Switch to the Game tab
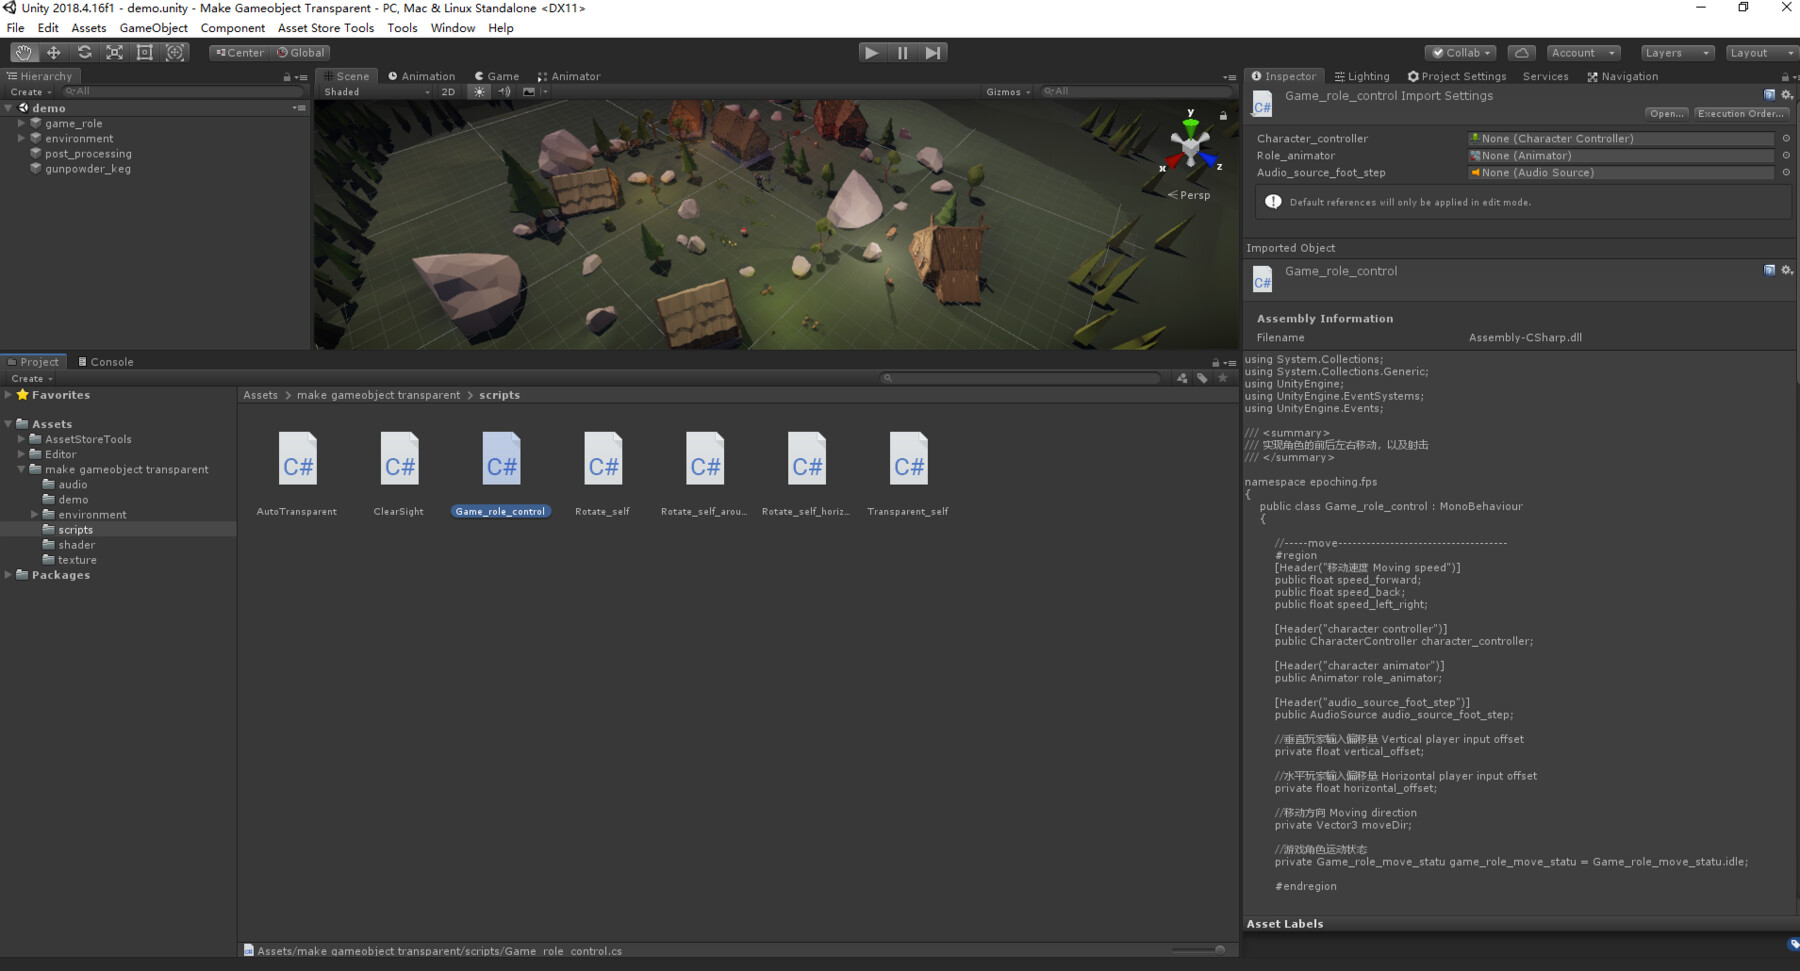This screenshot has height=971, width=1800. pos(497,75)
